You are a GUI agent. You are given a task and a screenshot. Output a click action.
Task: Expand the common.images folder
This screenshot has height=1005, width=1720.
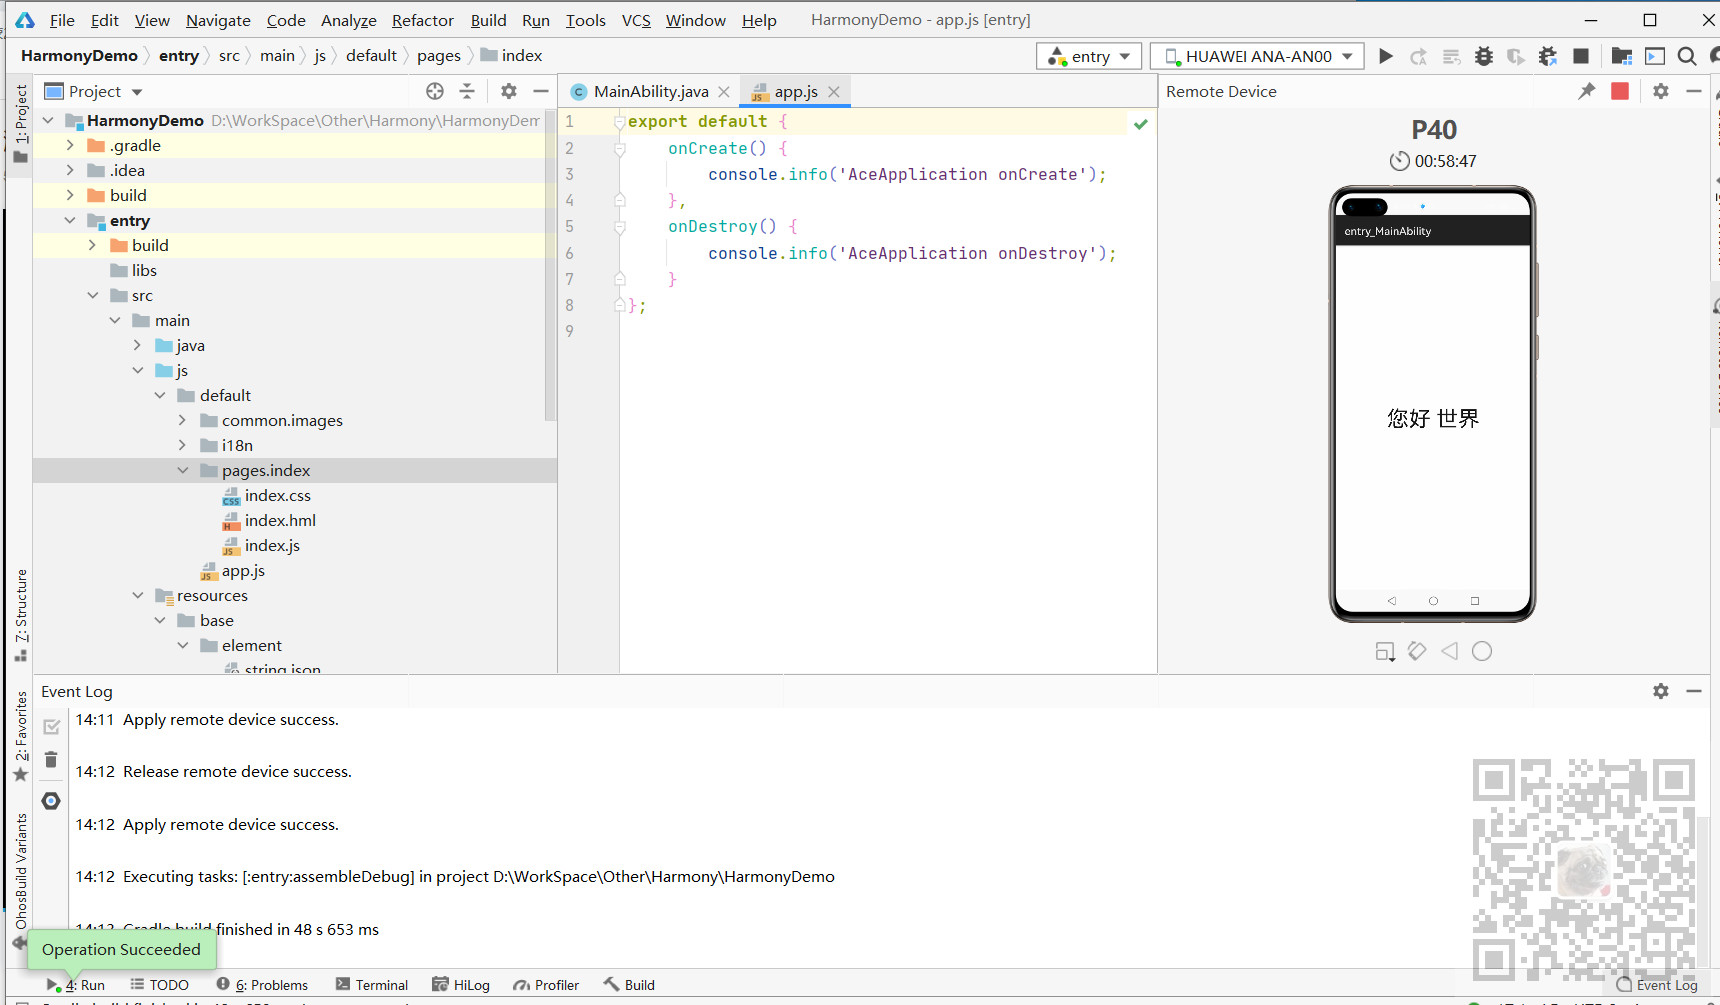coord(182,420)
